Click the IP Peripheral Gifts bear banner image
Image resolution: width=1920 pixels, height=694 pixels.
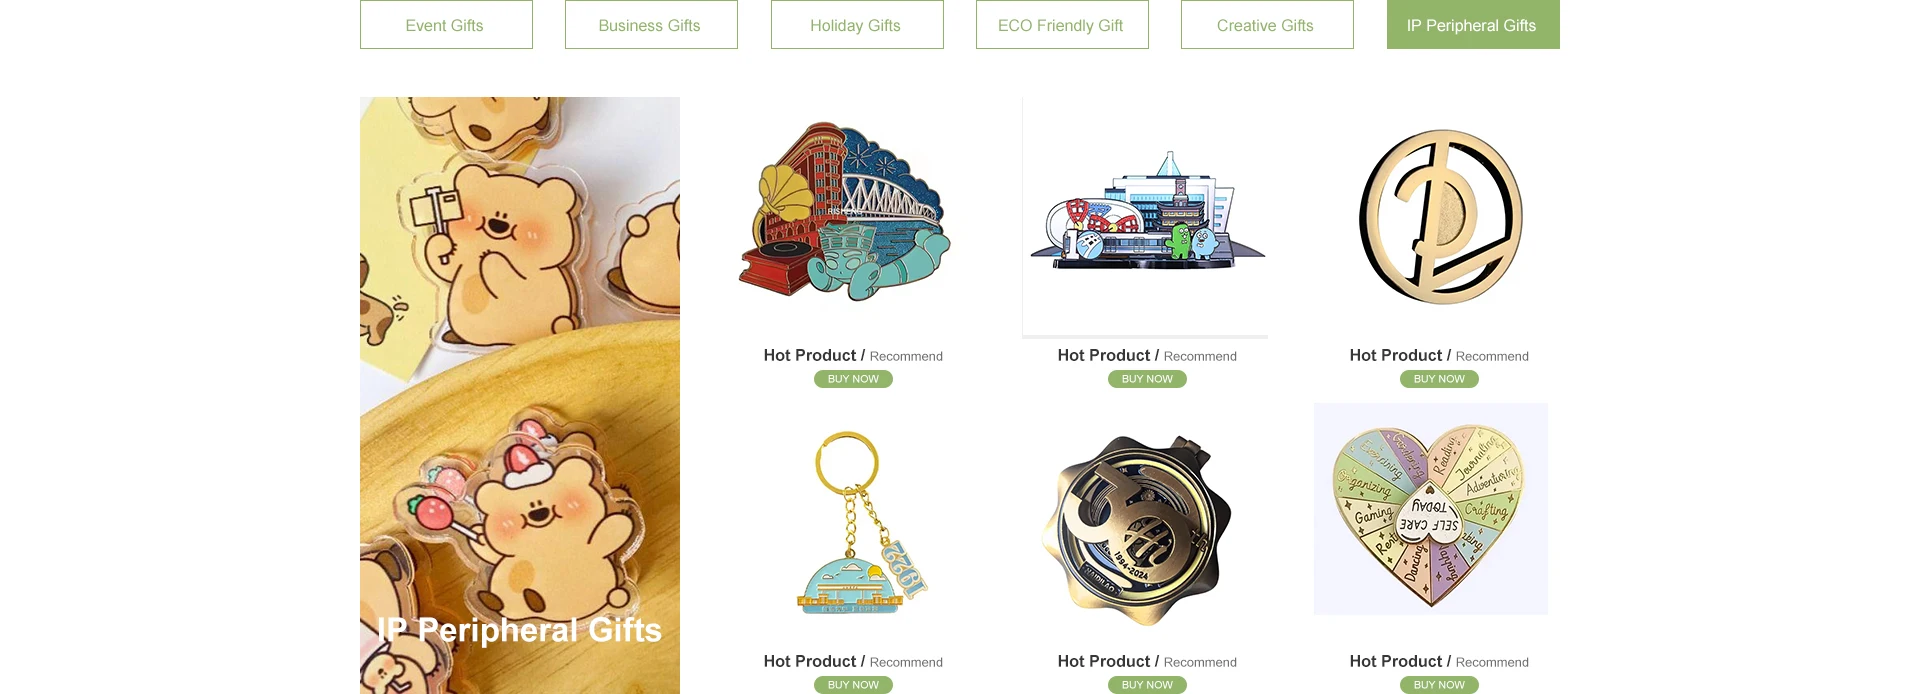click(520, 395)
